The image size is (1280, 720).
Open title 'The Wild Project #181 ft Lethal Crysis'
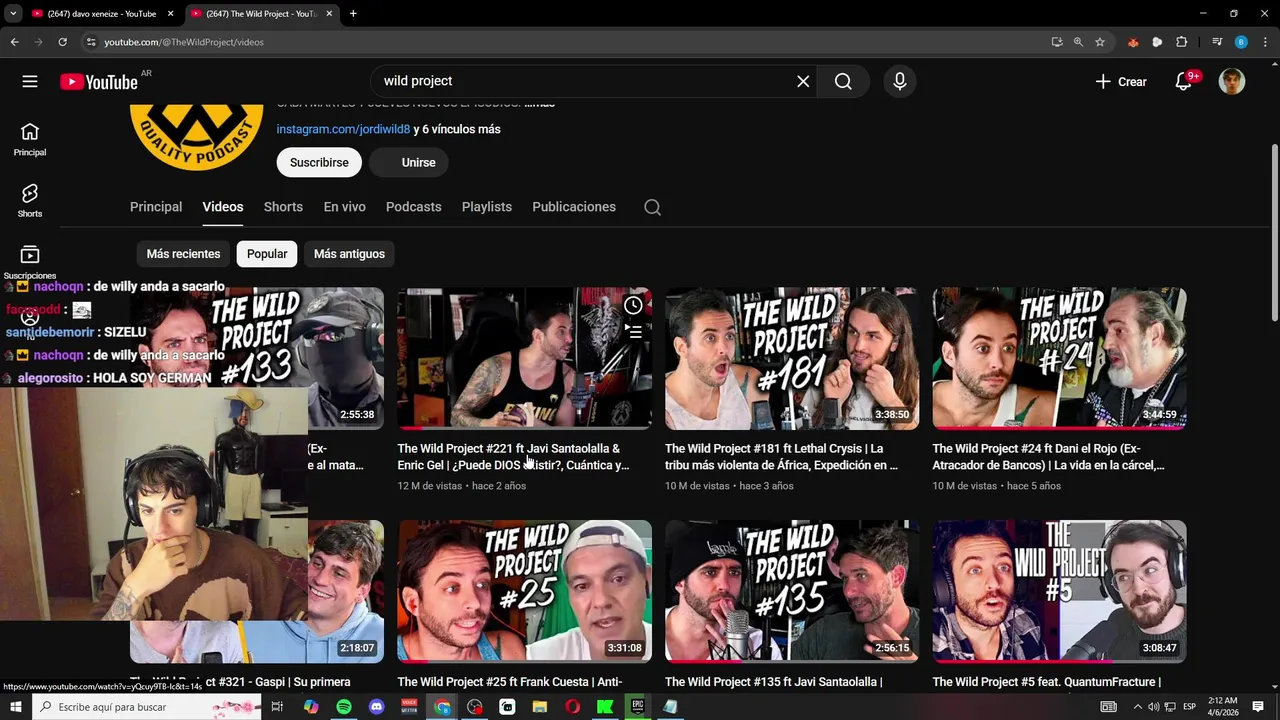pos(781,457)
